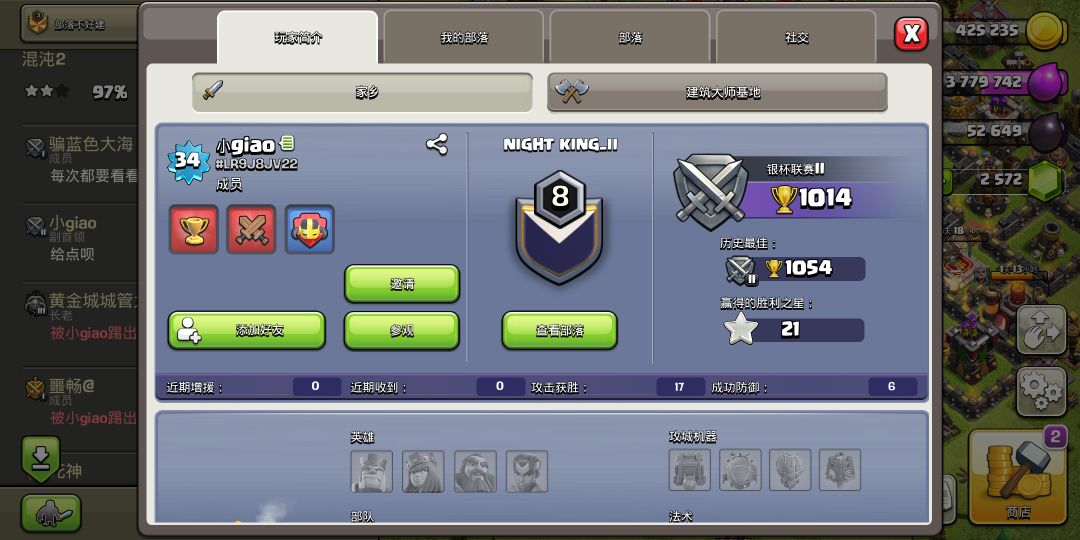Click the 查看部落 button
1080x540 pixels.
point(559,331)
